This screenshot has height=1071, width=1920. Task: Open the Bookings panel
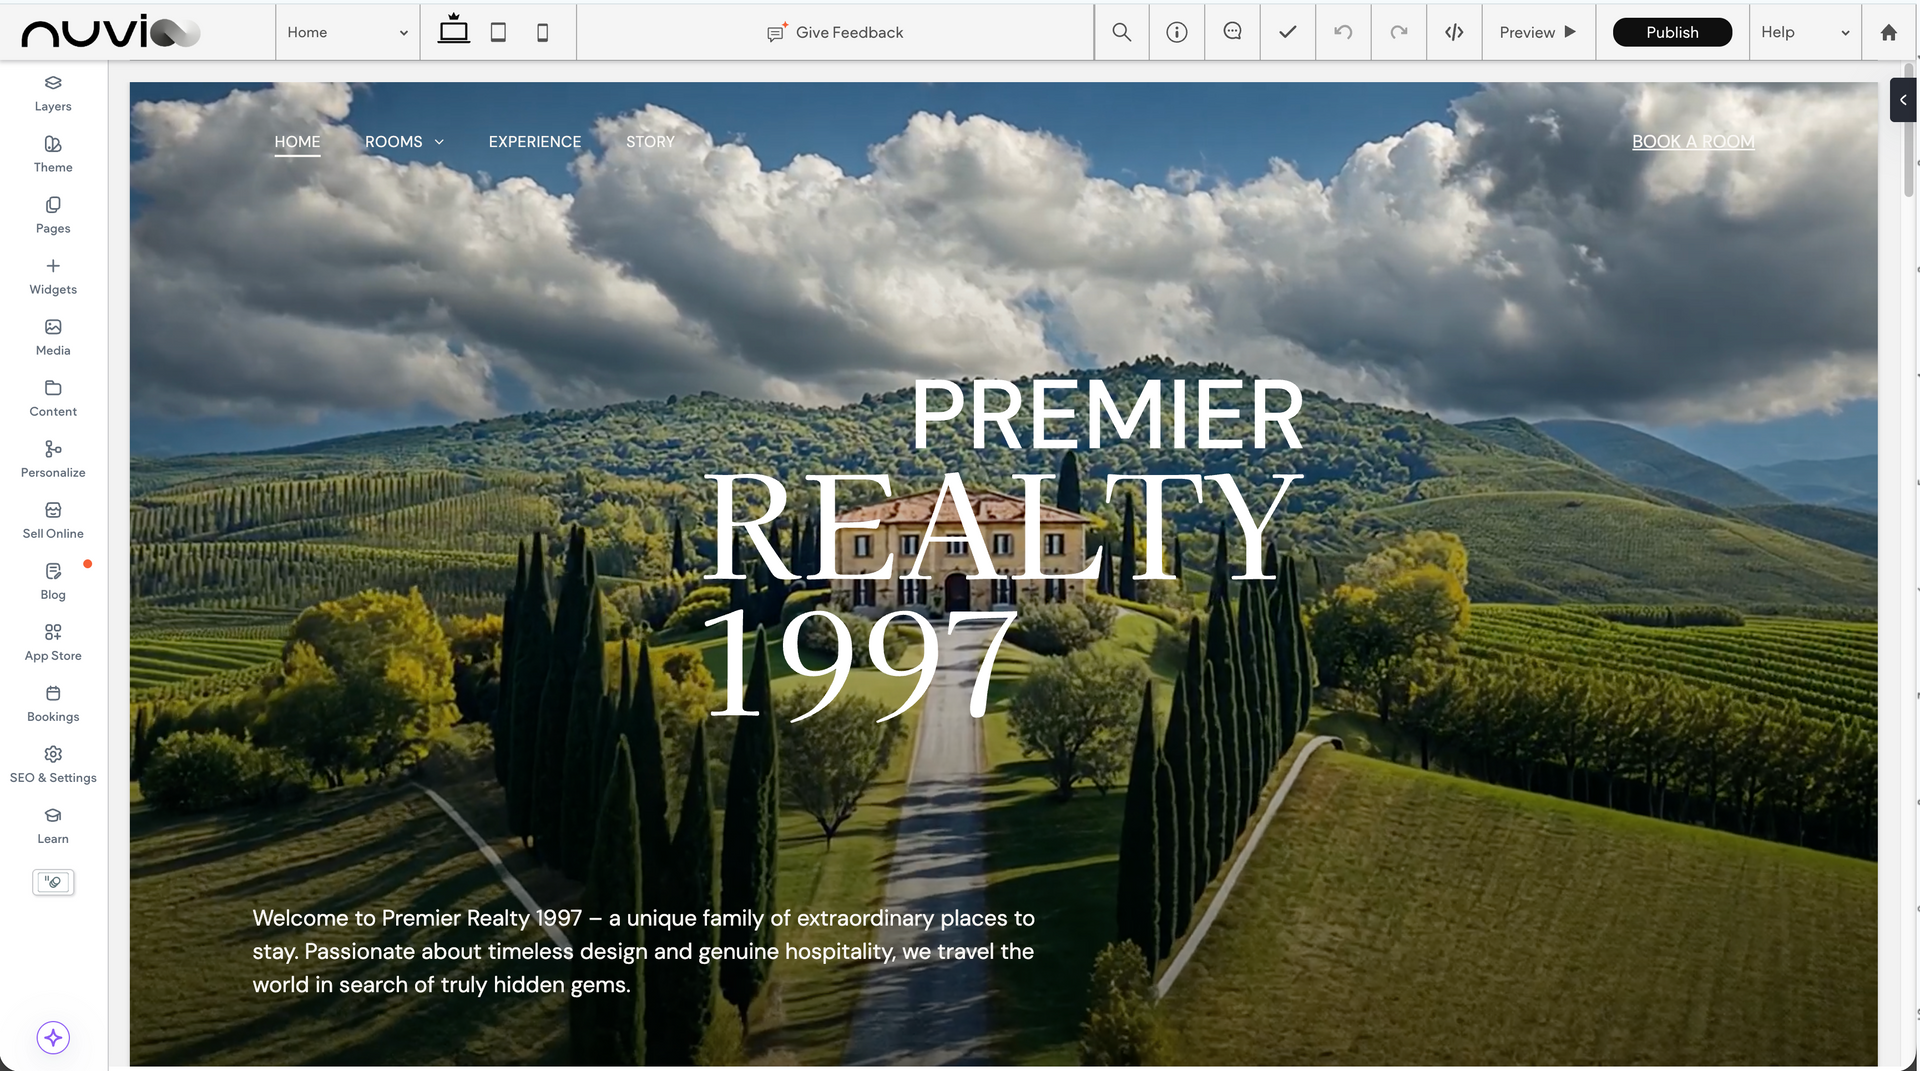click(52, 703)
